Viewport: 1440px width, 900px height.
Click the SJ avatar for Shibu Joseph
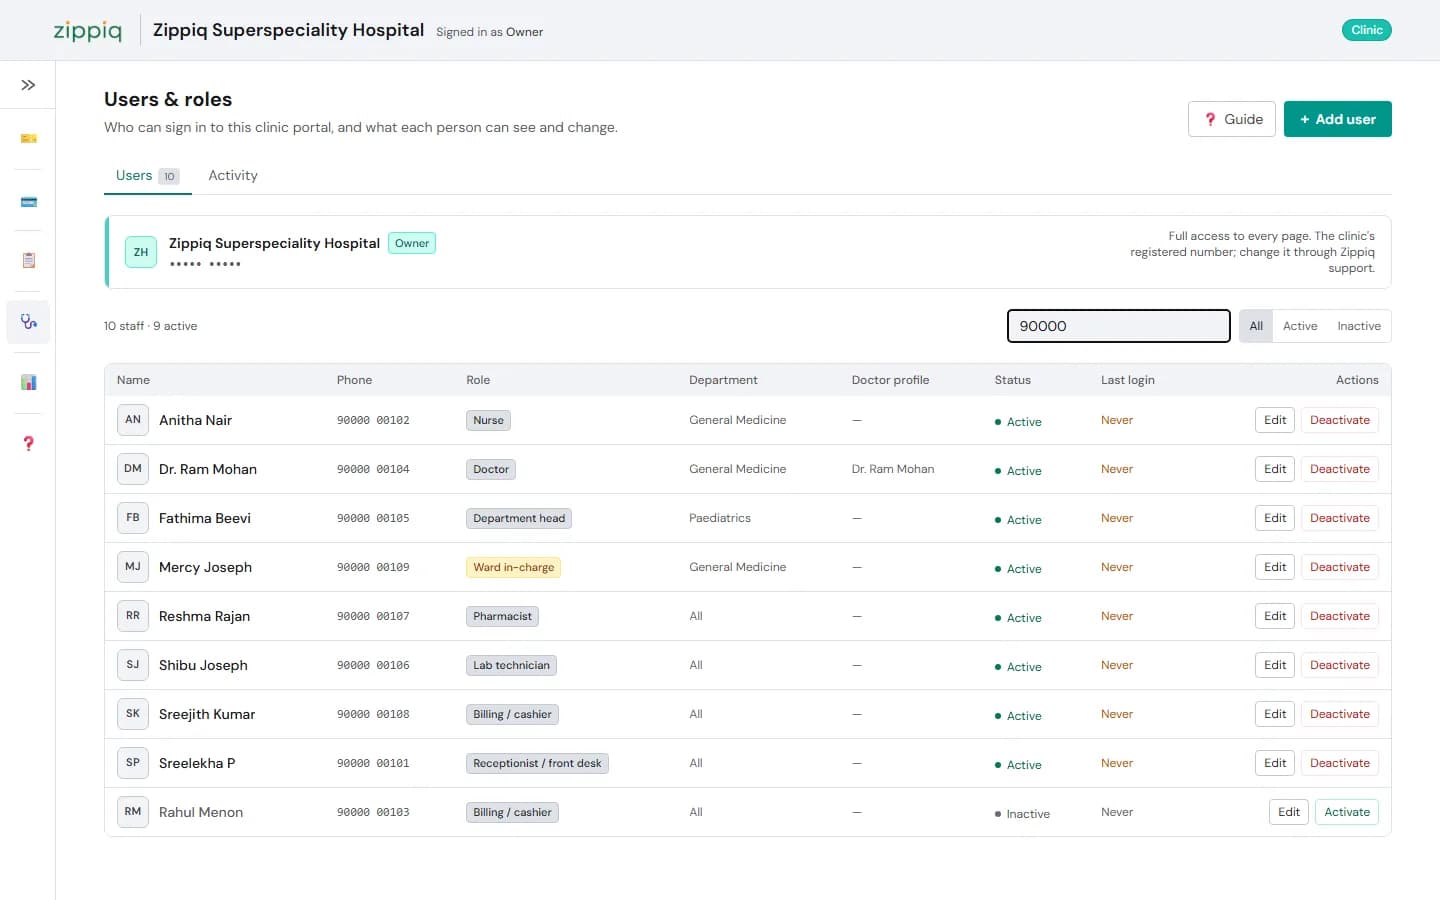133,665
